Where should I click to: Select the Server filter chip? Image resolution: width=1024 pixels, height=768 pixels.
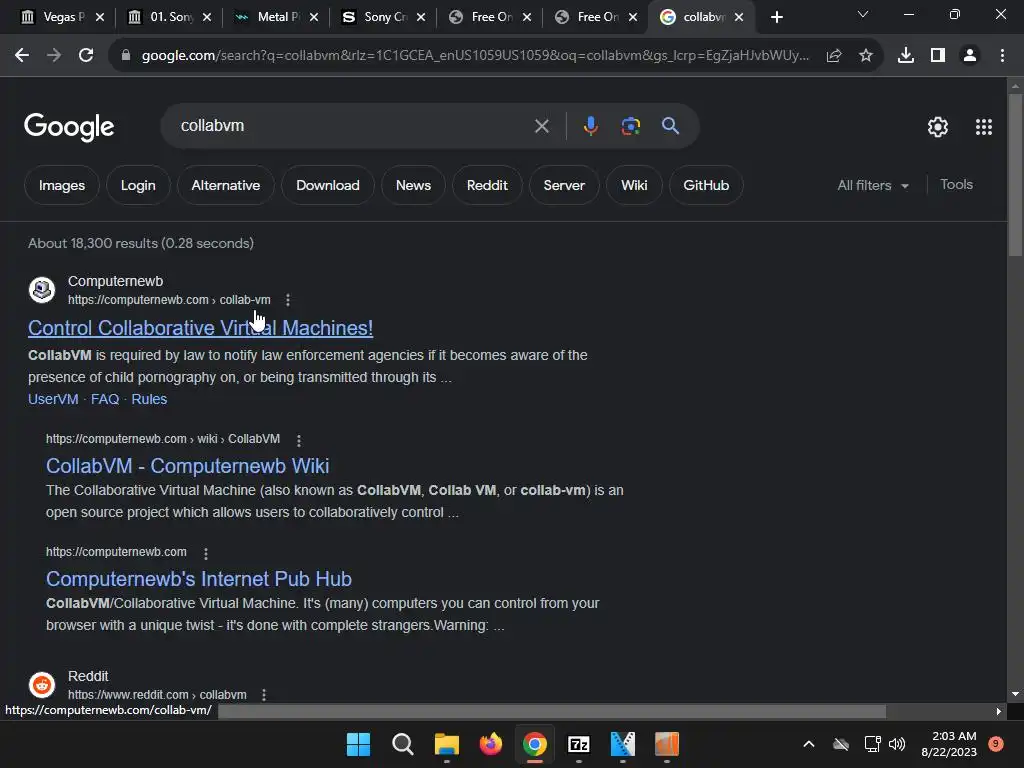pyautogui.click(x=564, y=185)
